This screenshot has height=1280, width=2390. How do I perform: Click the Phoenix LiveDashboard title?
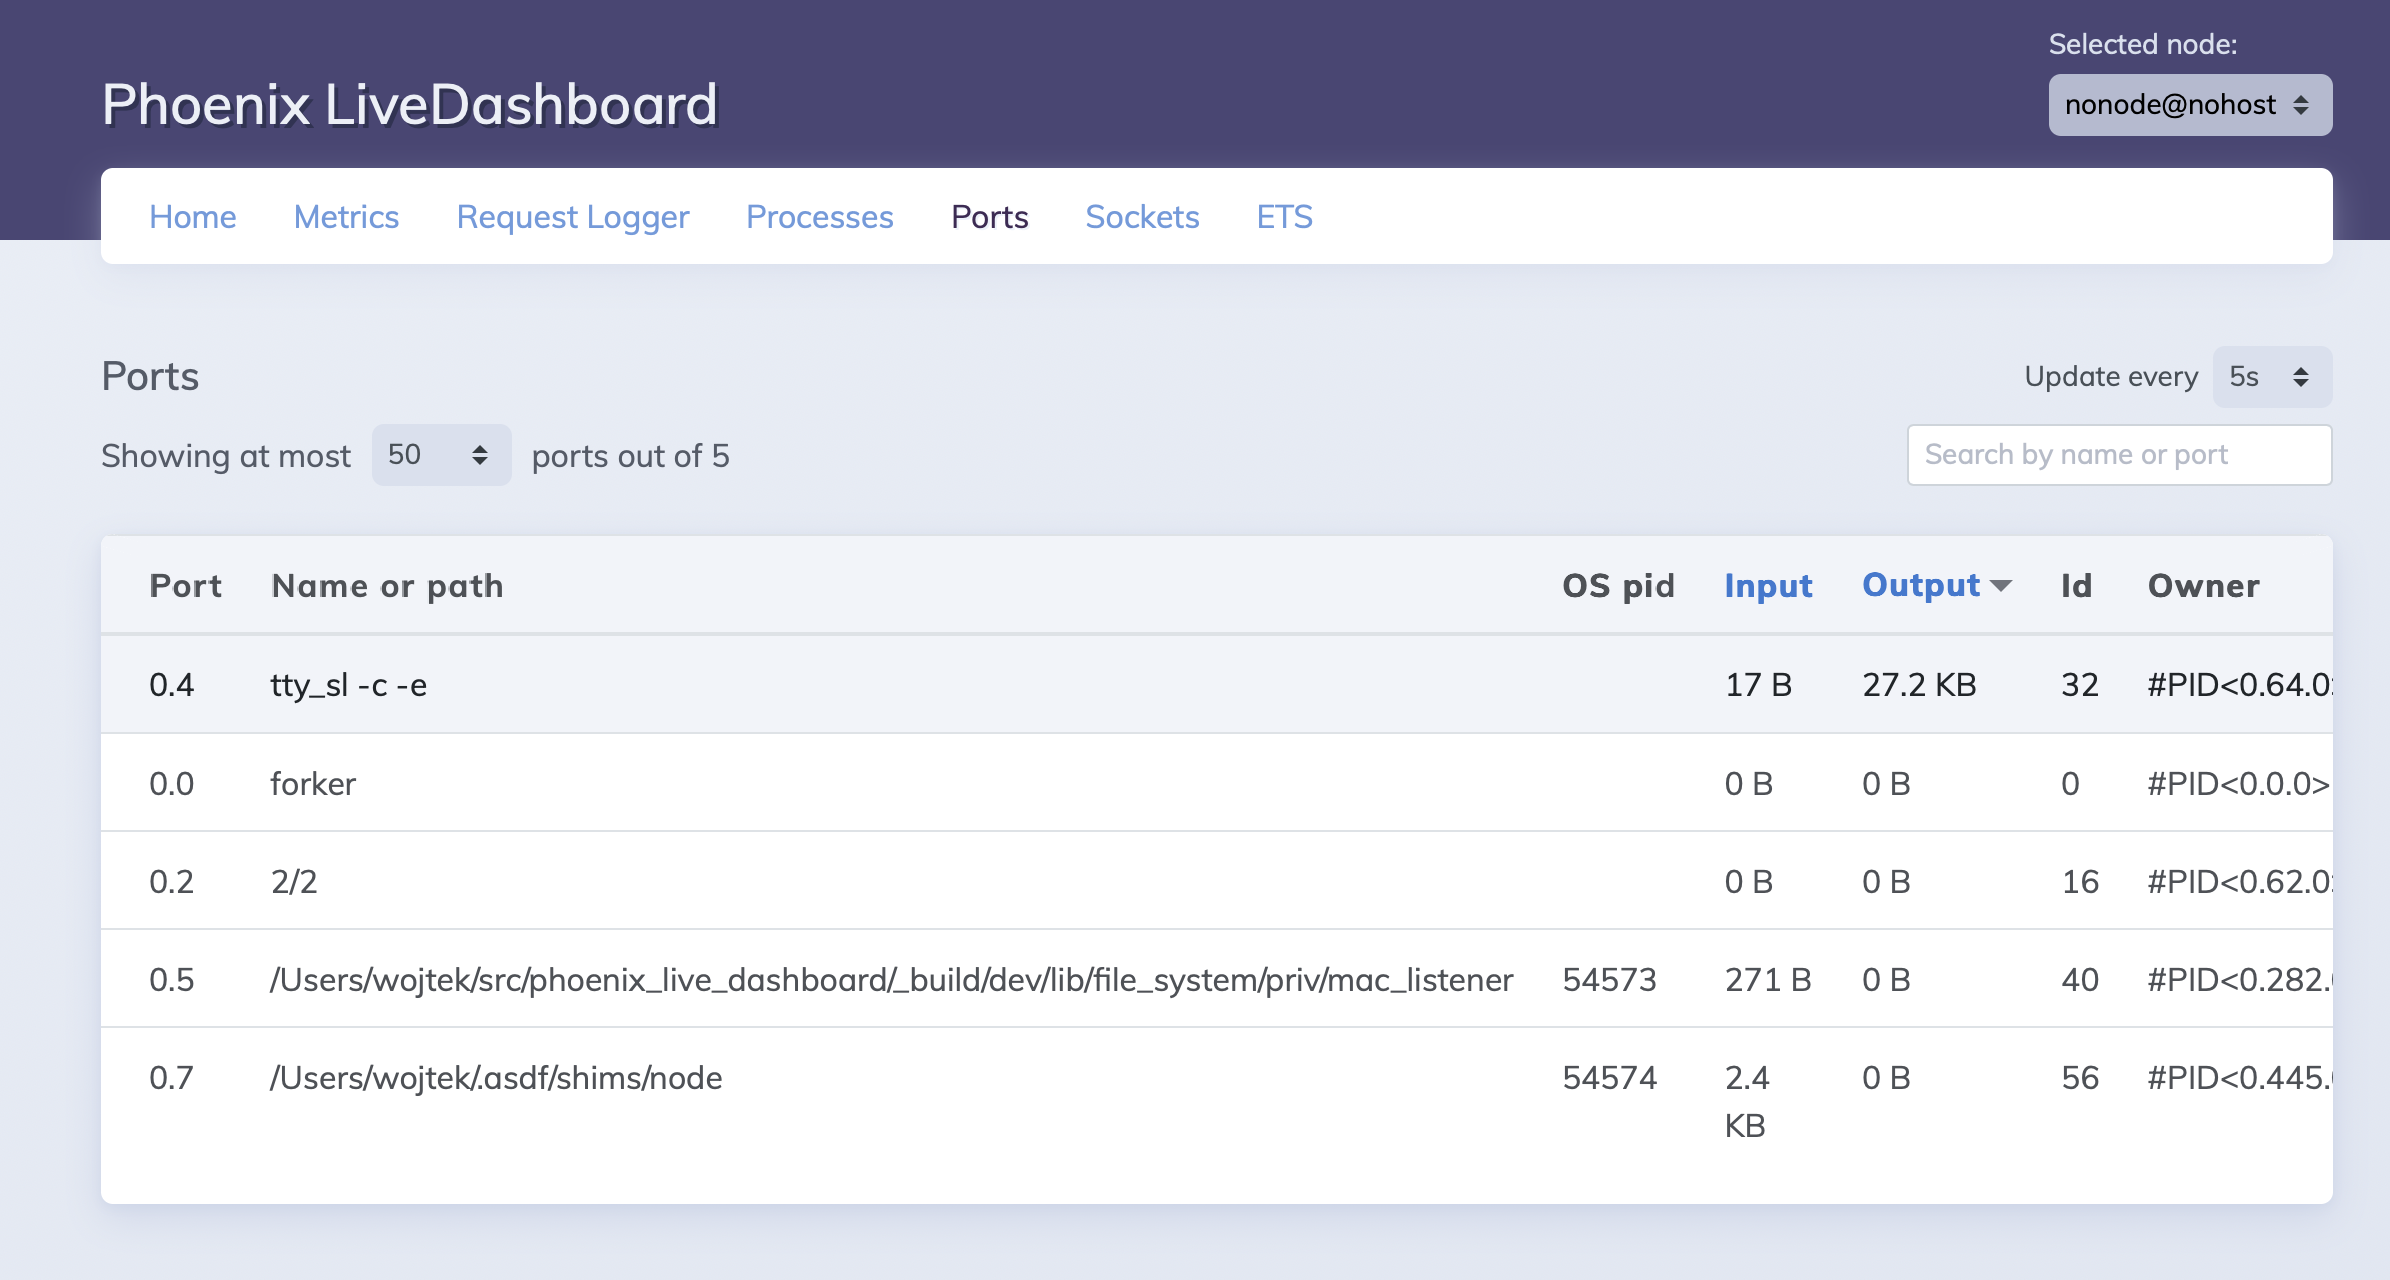(x=410, y=104)
